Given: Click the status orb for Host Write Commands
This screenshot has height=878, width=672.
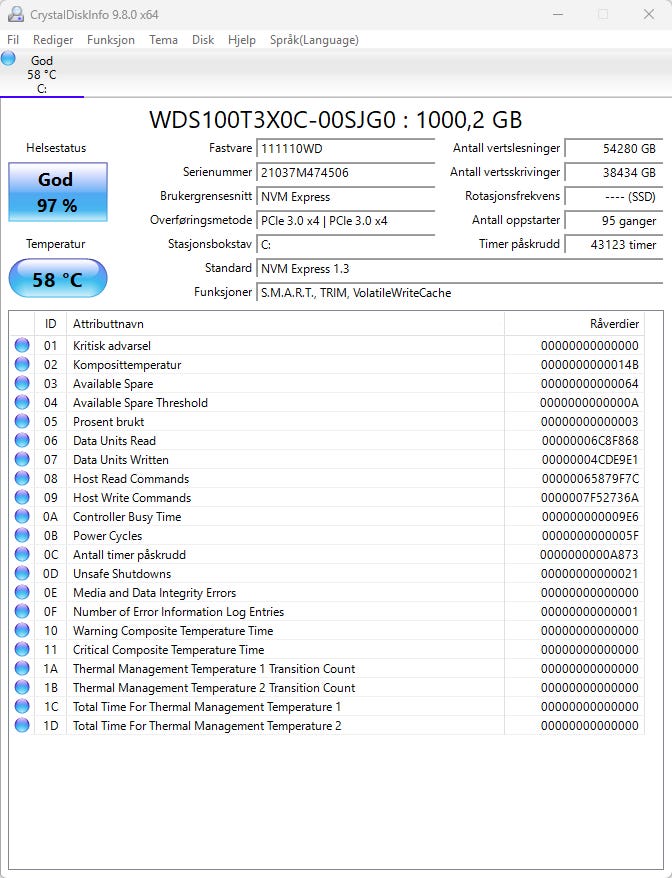Looking at the screenshot, I should coord(22,498).
